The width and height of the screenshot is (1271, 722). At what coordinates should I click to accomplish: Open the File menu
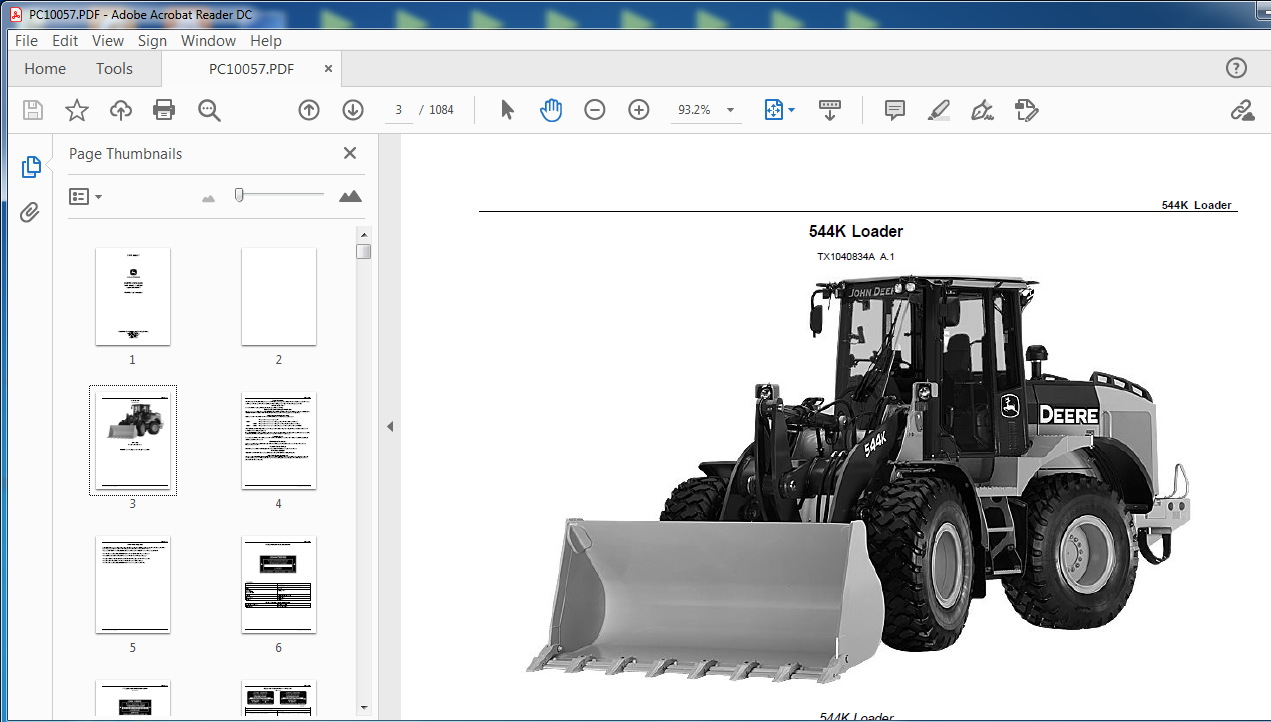click(x=26, y=41)
